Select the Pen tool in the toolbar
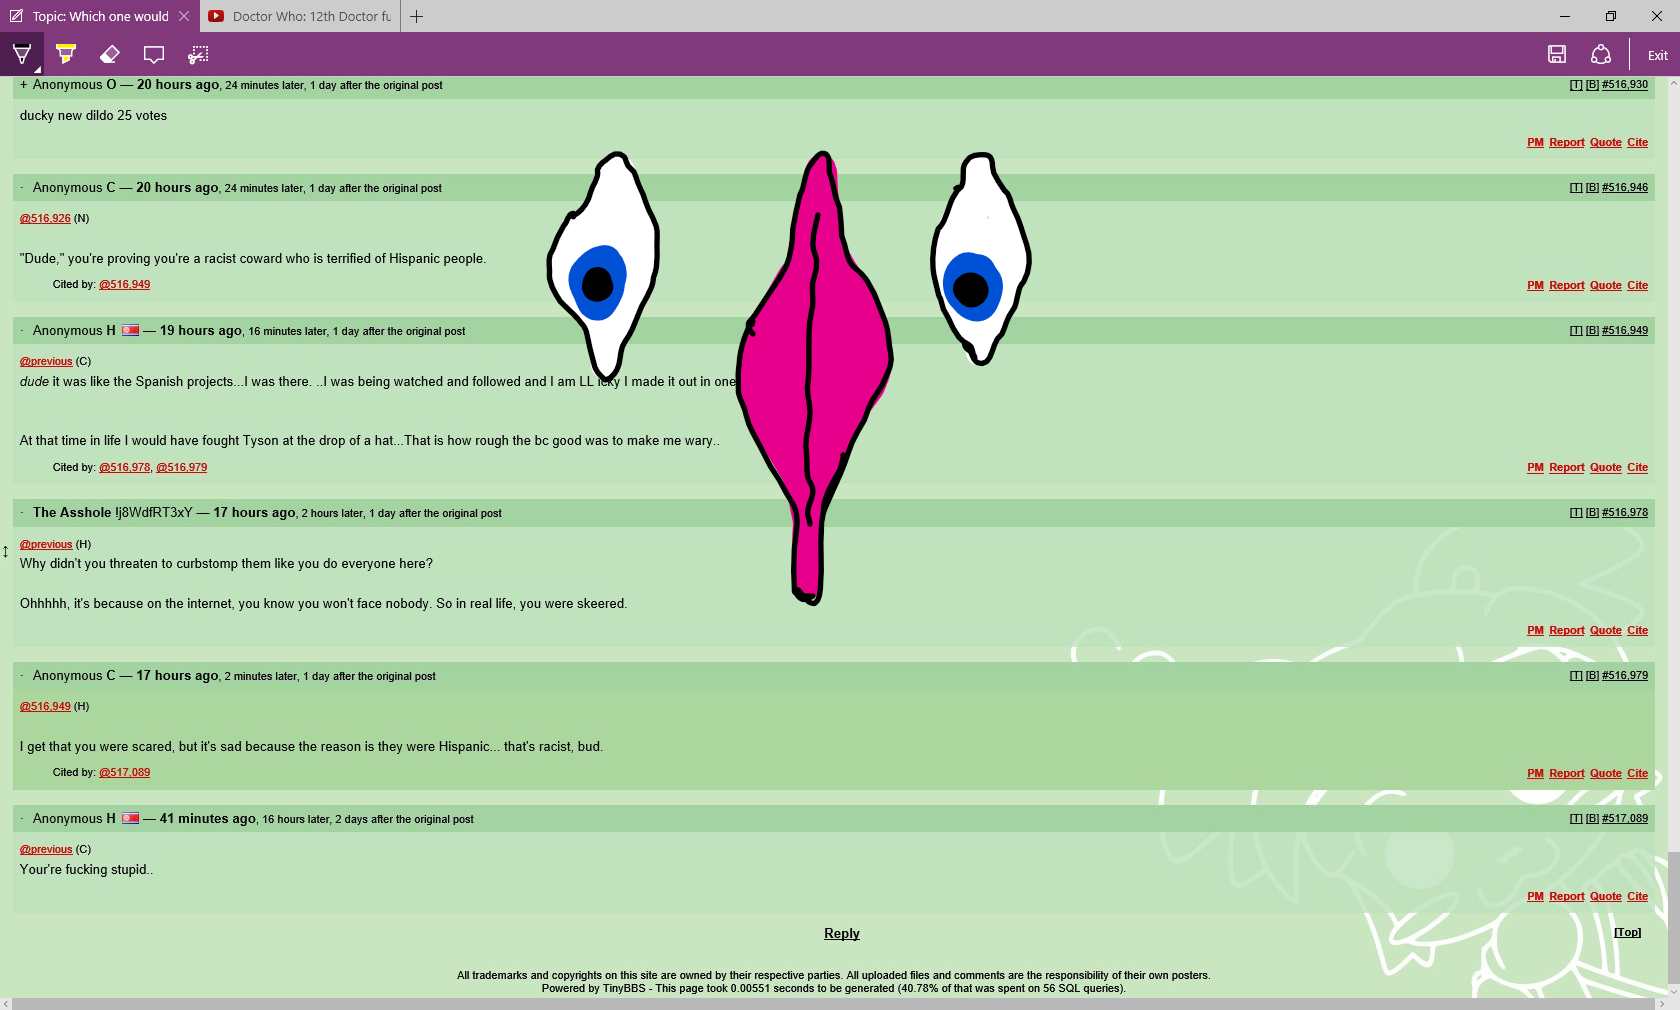Image resolution: width=1680 pixels, height=1010 pixels. tap(22, 55)
